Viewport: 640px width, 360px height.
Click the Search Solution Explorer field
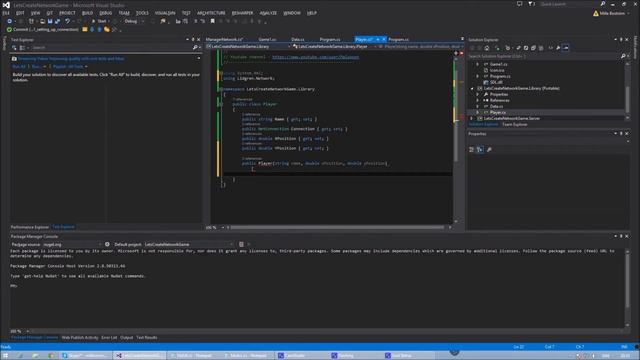[543, 56]
